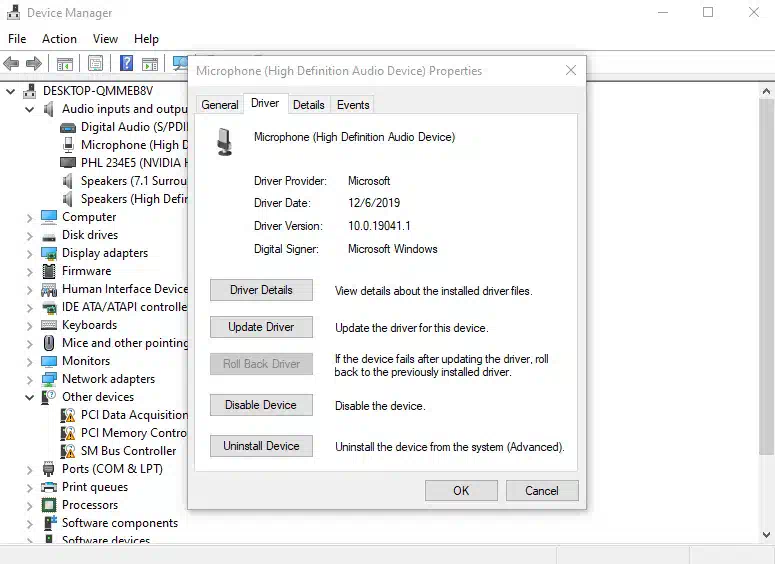Click the Action pane toolbar icon
775x564 pixels.
coord(150,63)
